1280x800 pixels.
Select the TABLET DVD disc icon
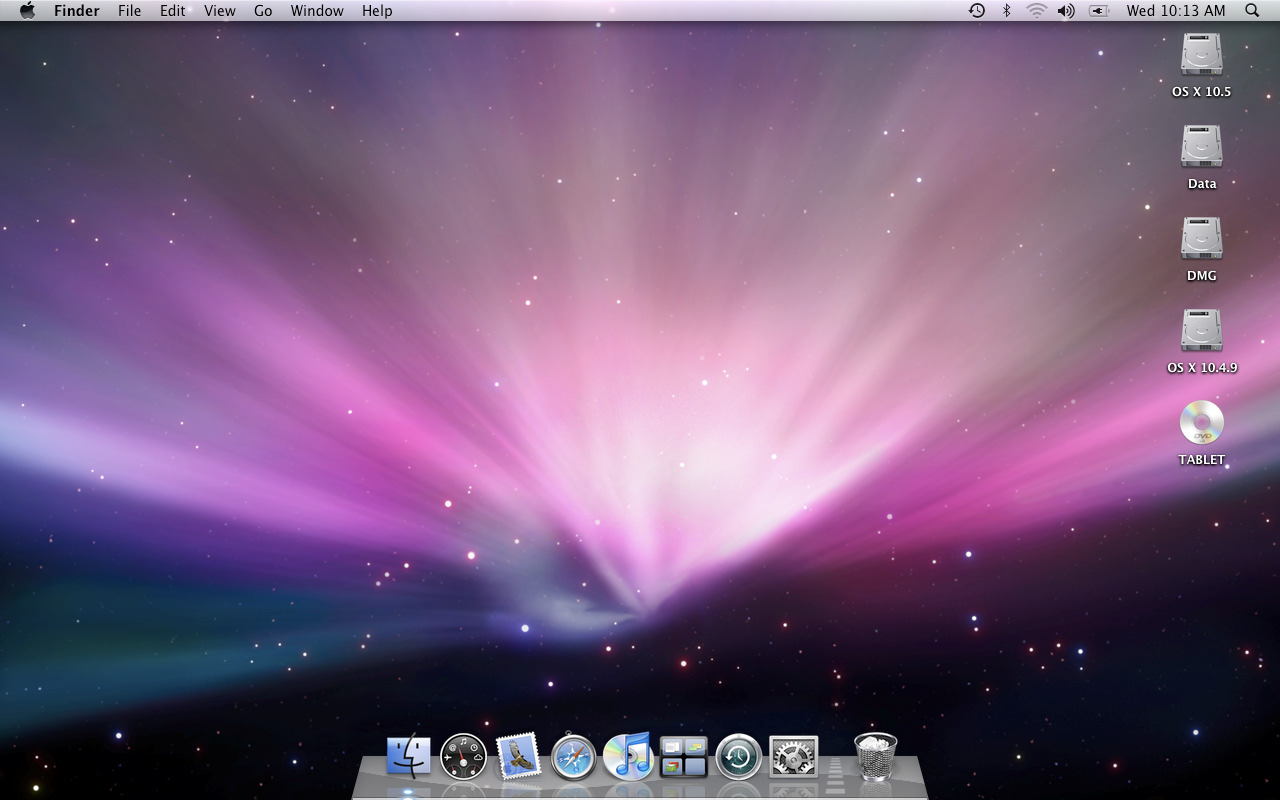click(1201, 423)
